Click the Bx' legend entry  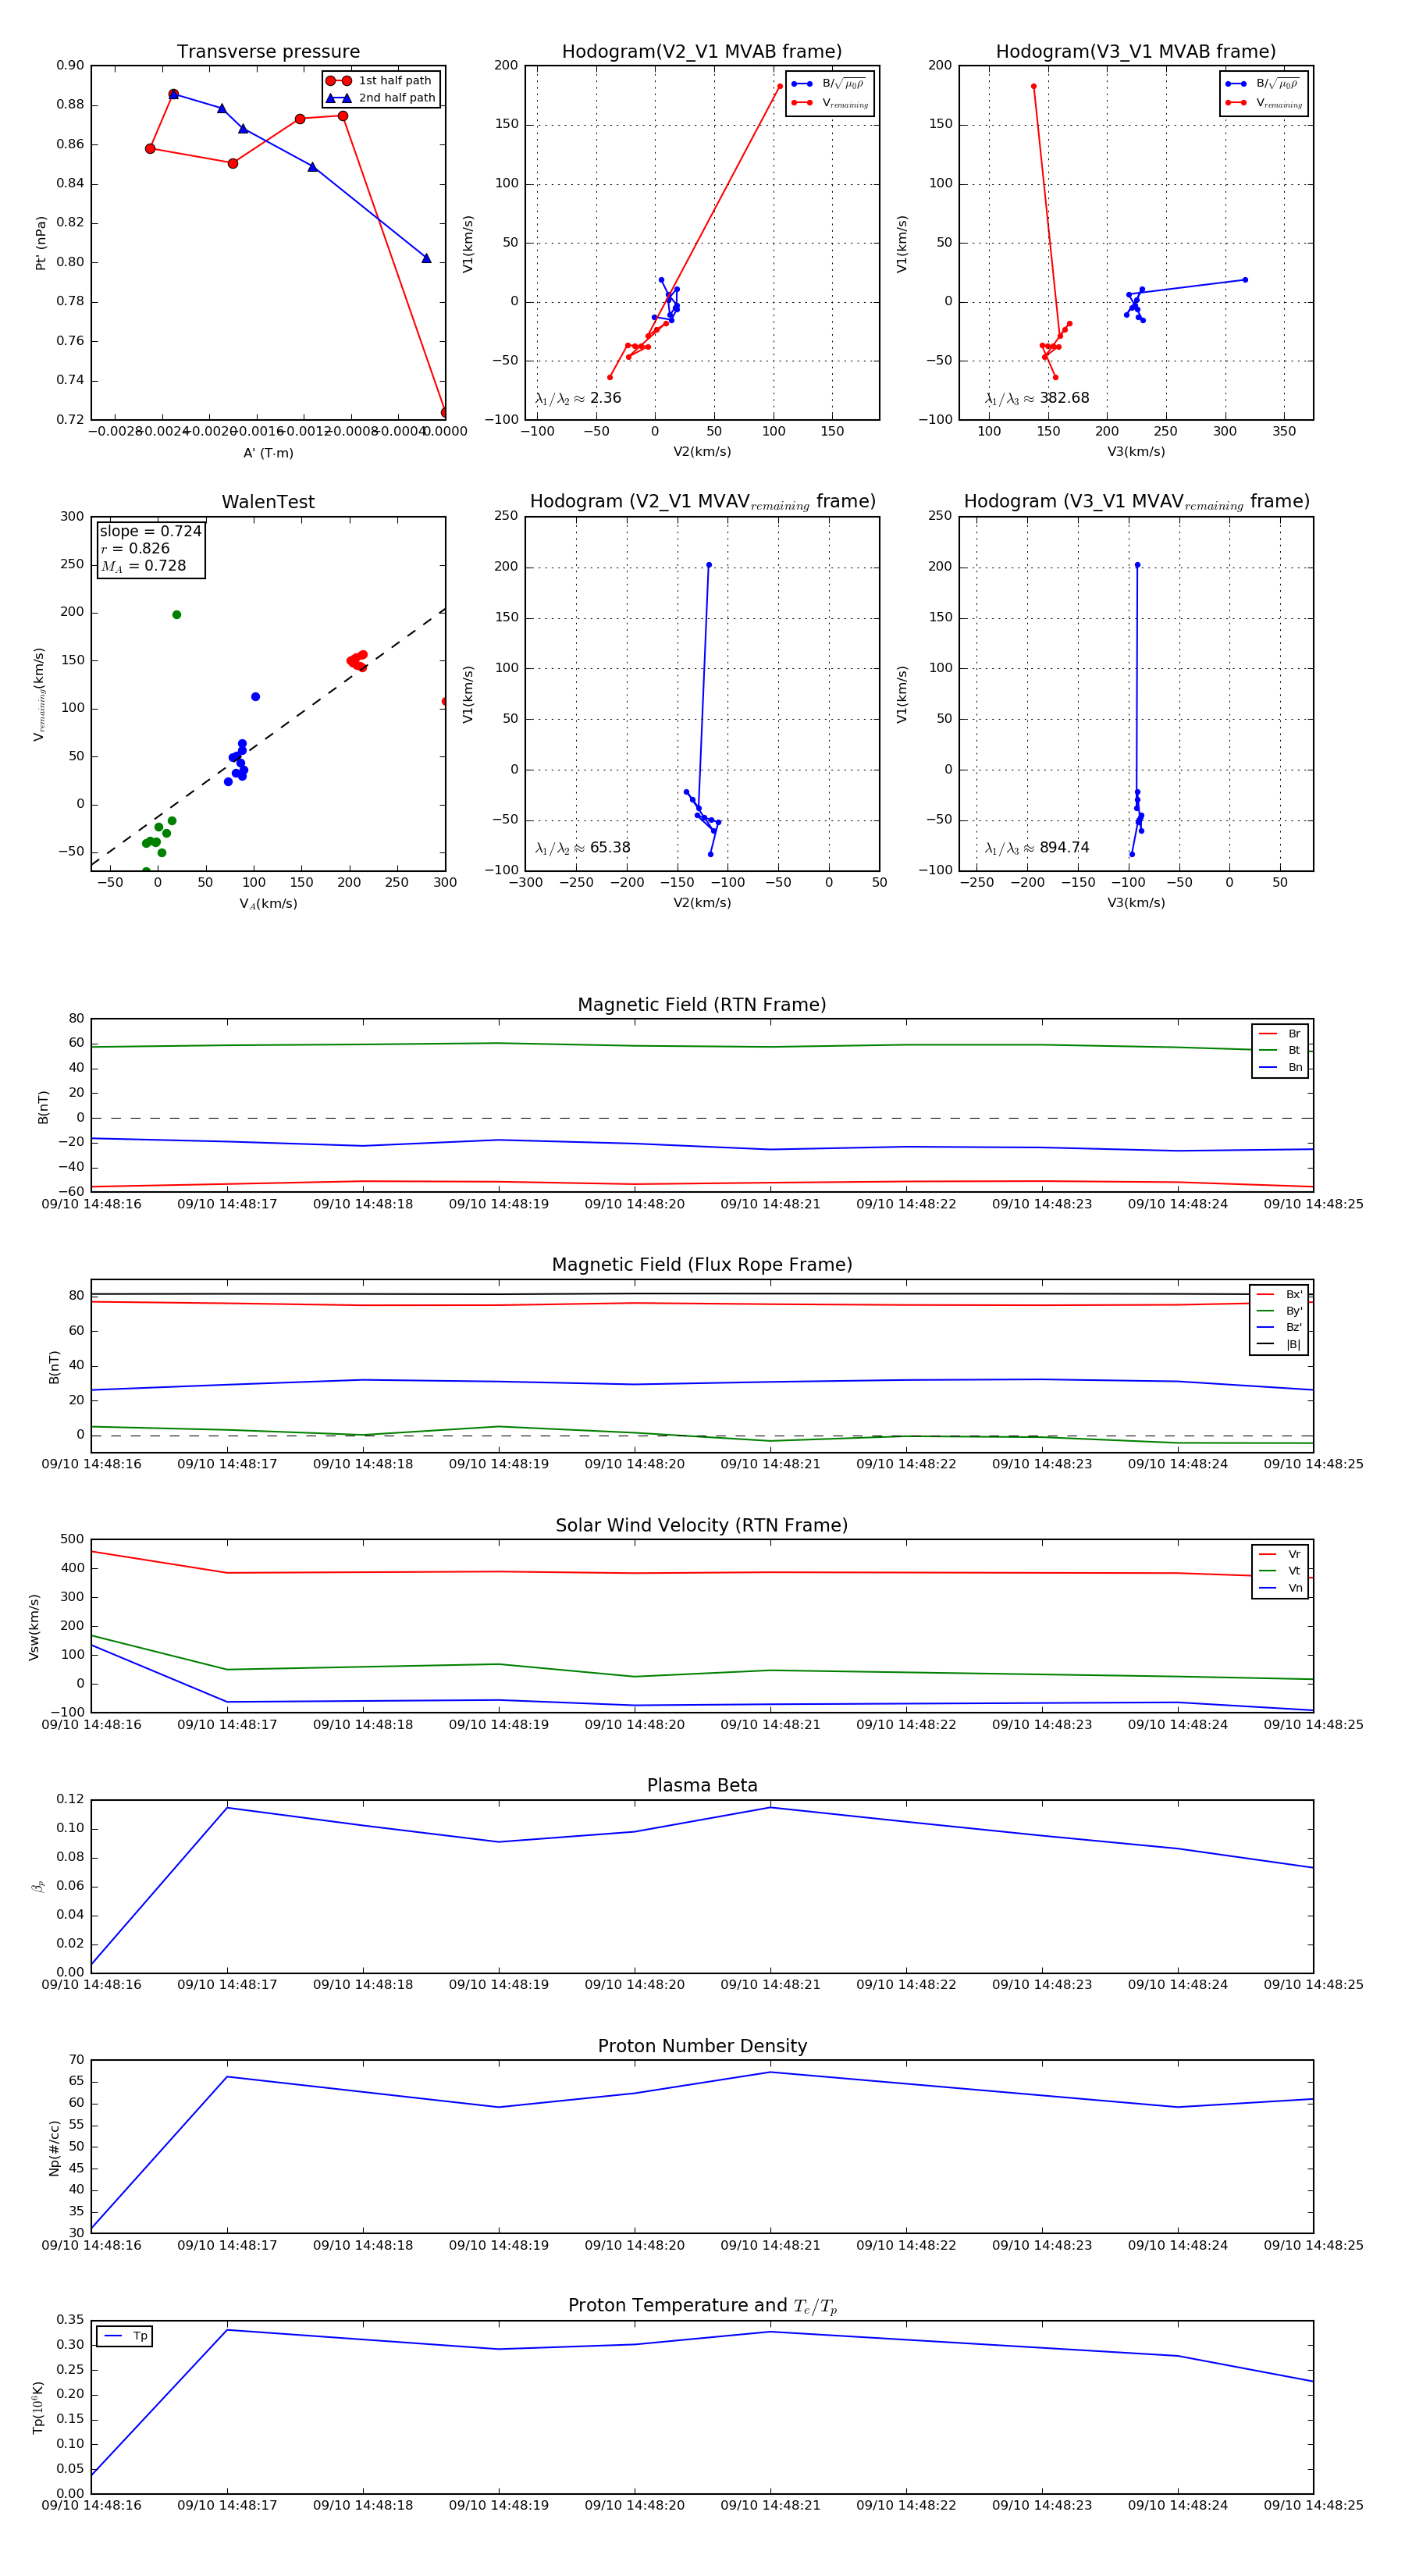pos(1279,1295)
